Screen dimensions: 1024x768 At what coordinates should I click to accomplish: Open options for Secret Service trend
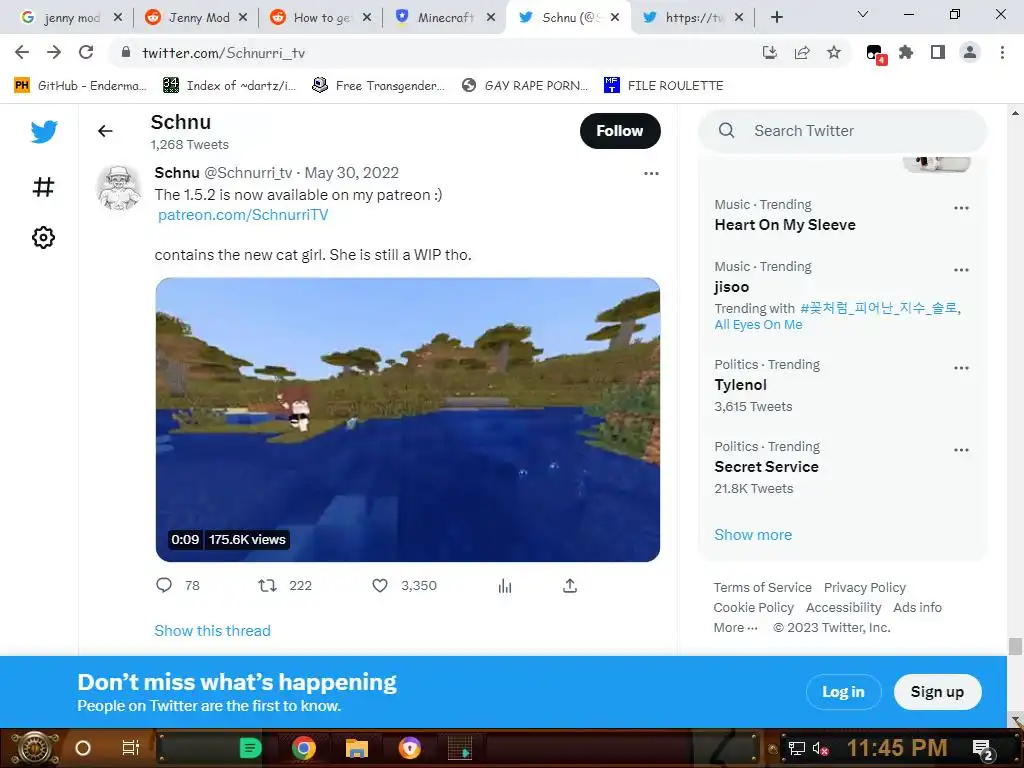pyautogui.click(x=961, y=451)
